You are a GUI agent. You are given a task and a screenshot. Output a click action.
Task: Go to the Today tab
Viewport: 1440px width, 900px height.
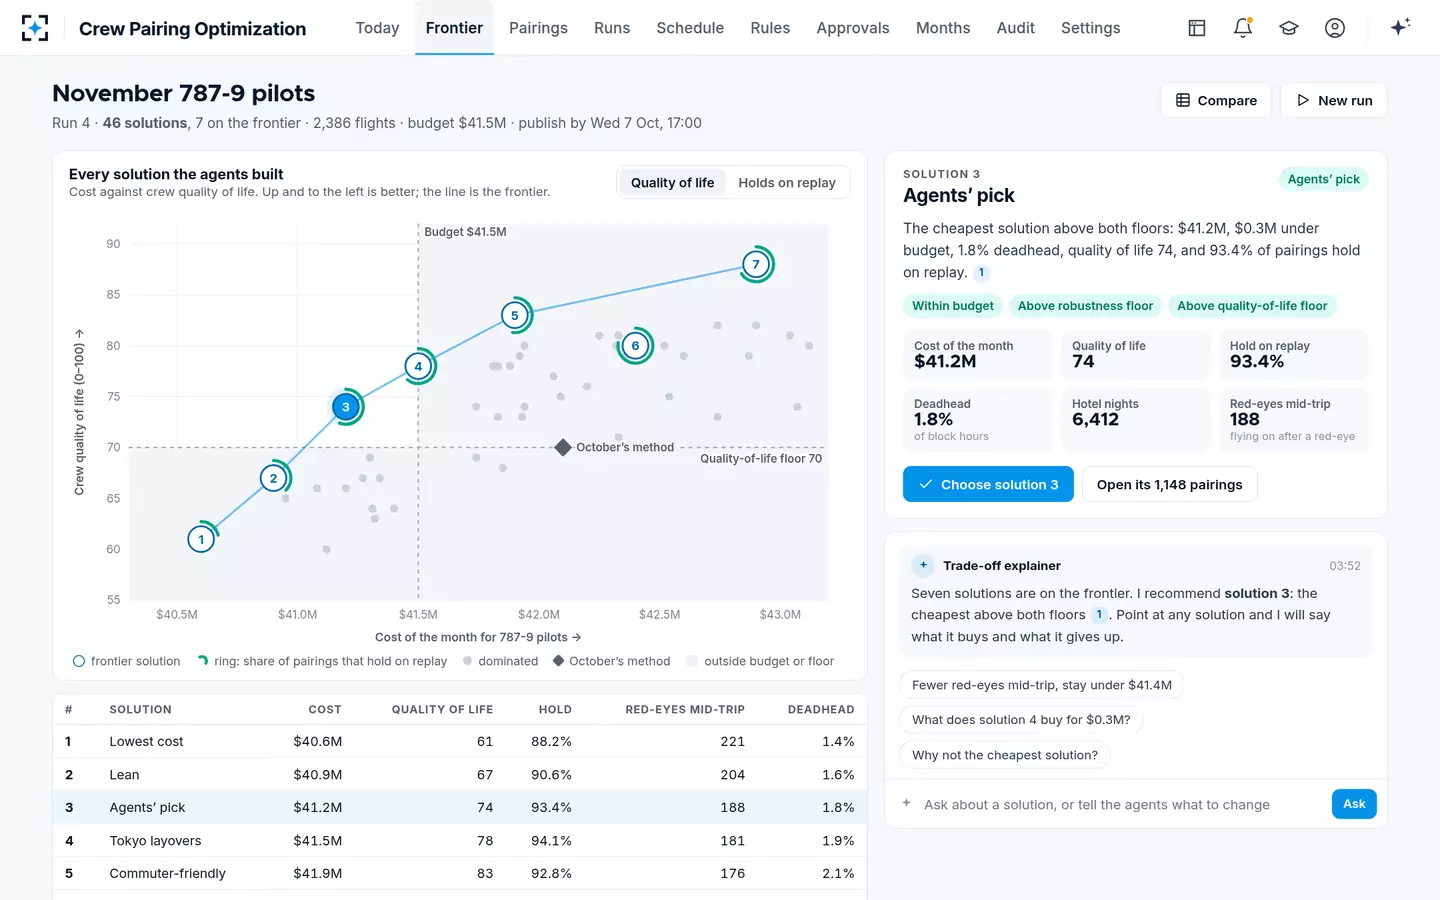[x=377, y=28]
